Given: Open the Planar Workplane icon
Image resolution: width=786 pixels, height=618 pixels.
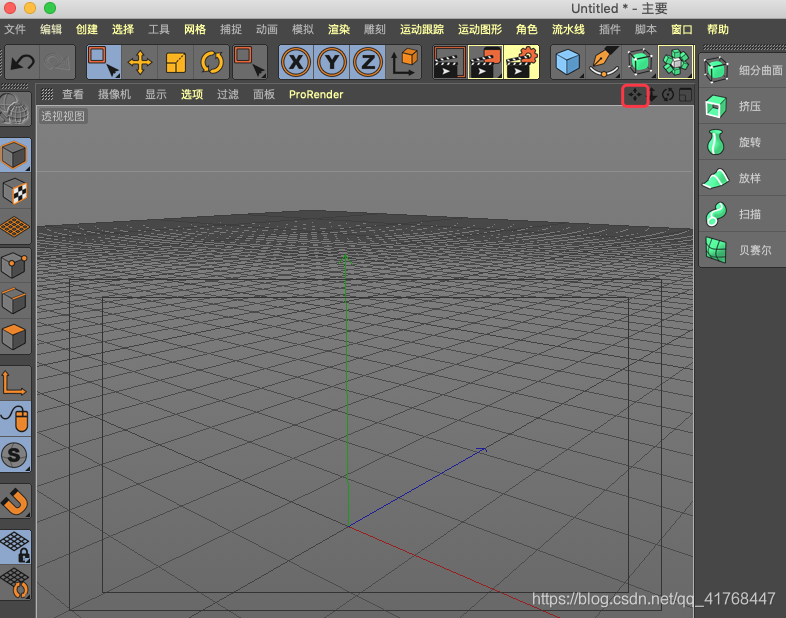Looking at the screenshot, I should 15,583.
